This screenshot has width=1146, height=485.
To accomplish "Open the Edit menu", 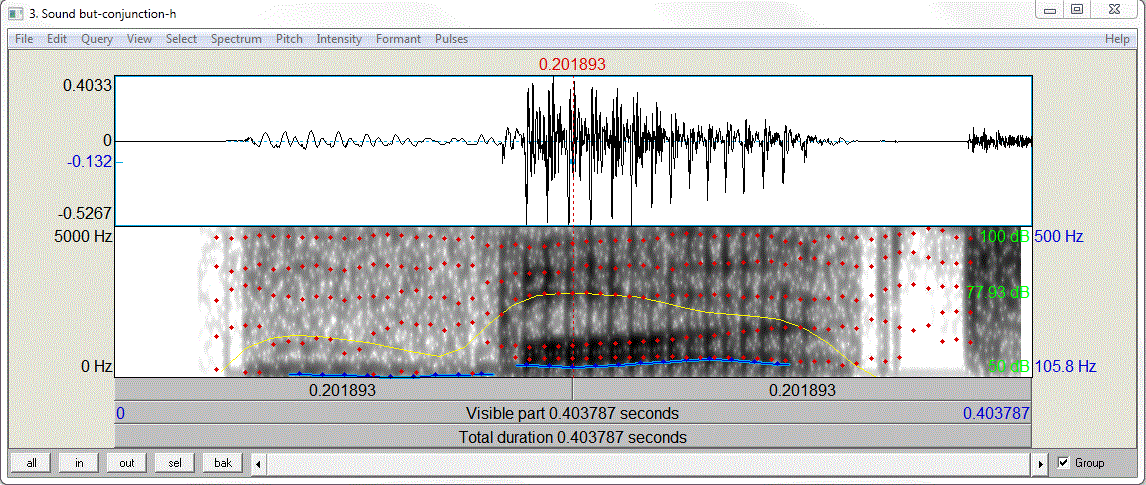I will [57, 39].
